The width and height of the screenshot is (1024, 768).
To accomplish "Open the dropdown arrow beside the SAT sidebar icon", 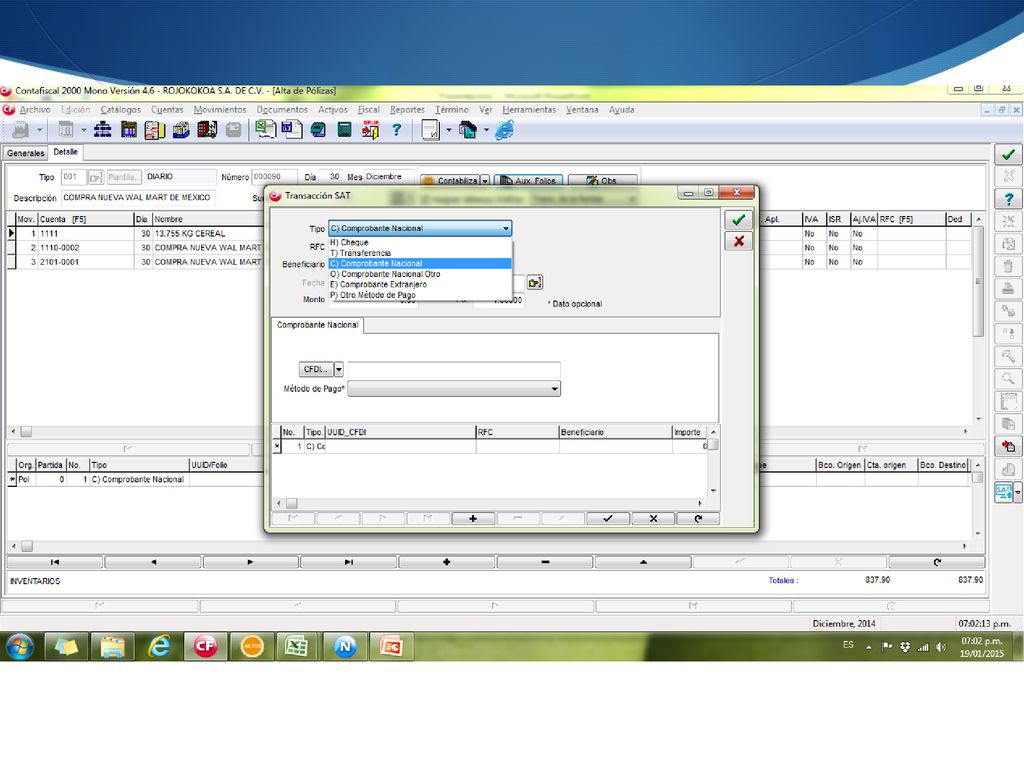I will [1017, 492].
